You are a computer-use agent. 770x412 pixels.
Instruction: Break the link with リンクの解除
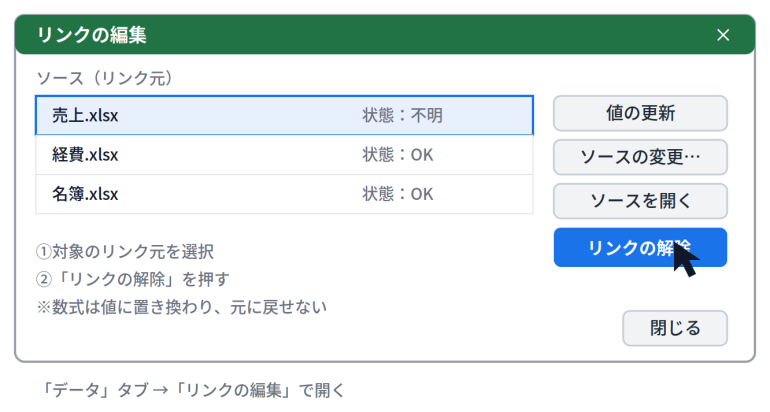[x=640, y=247]
